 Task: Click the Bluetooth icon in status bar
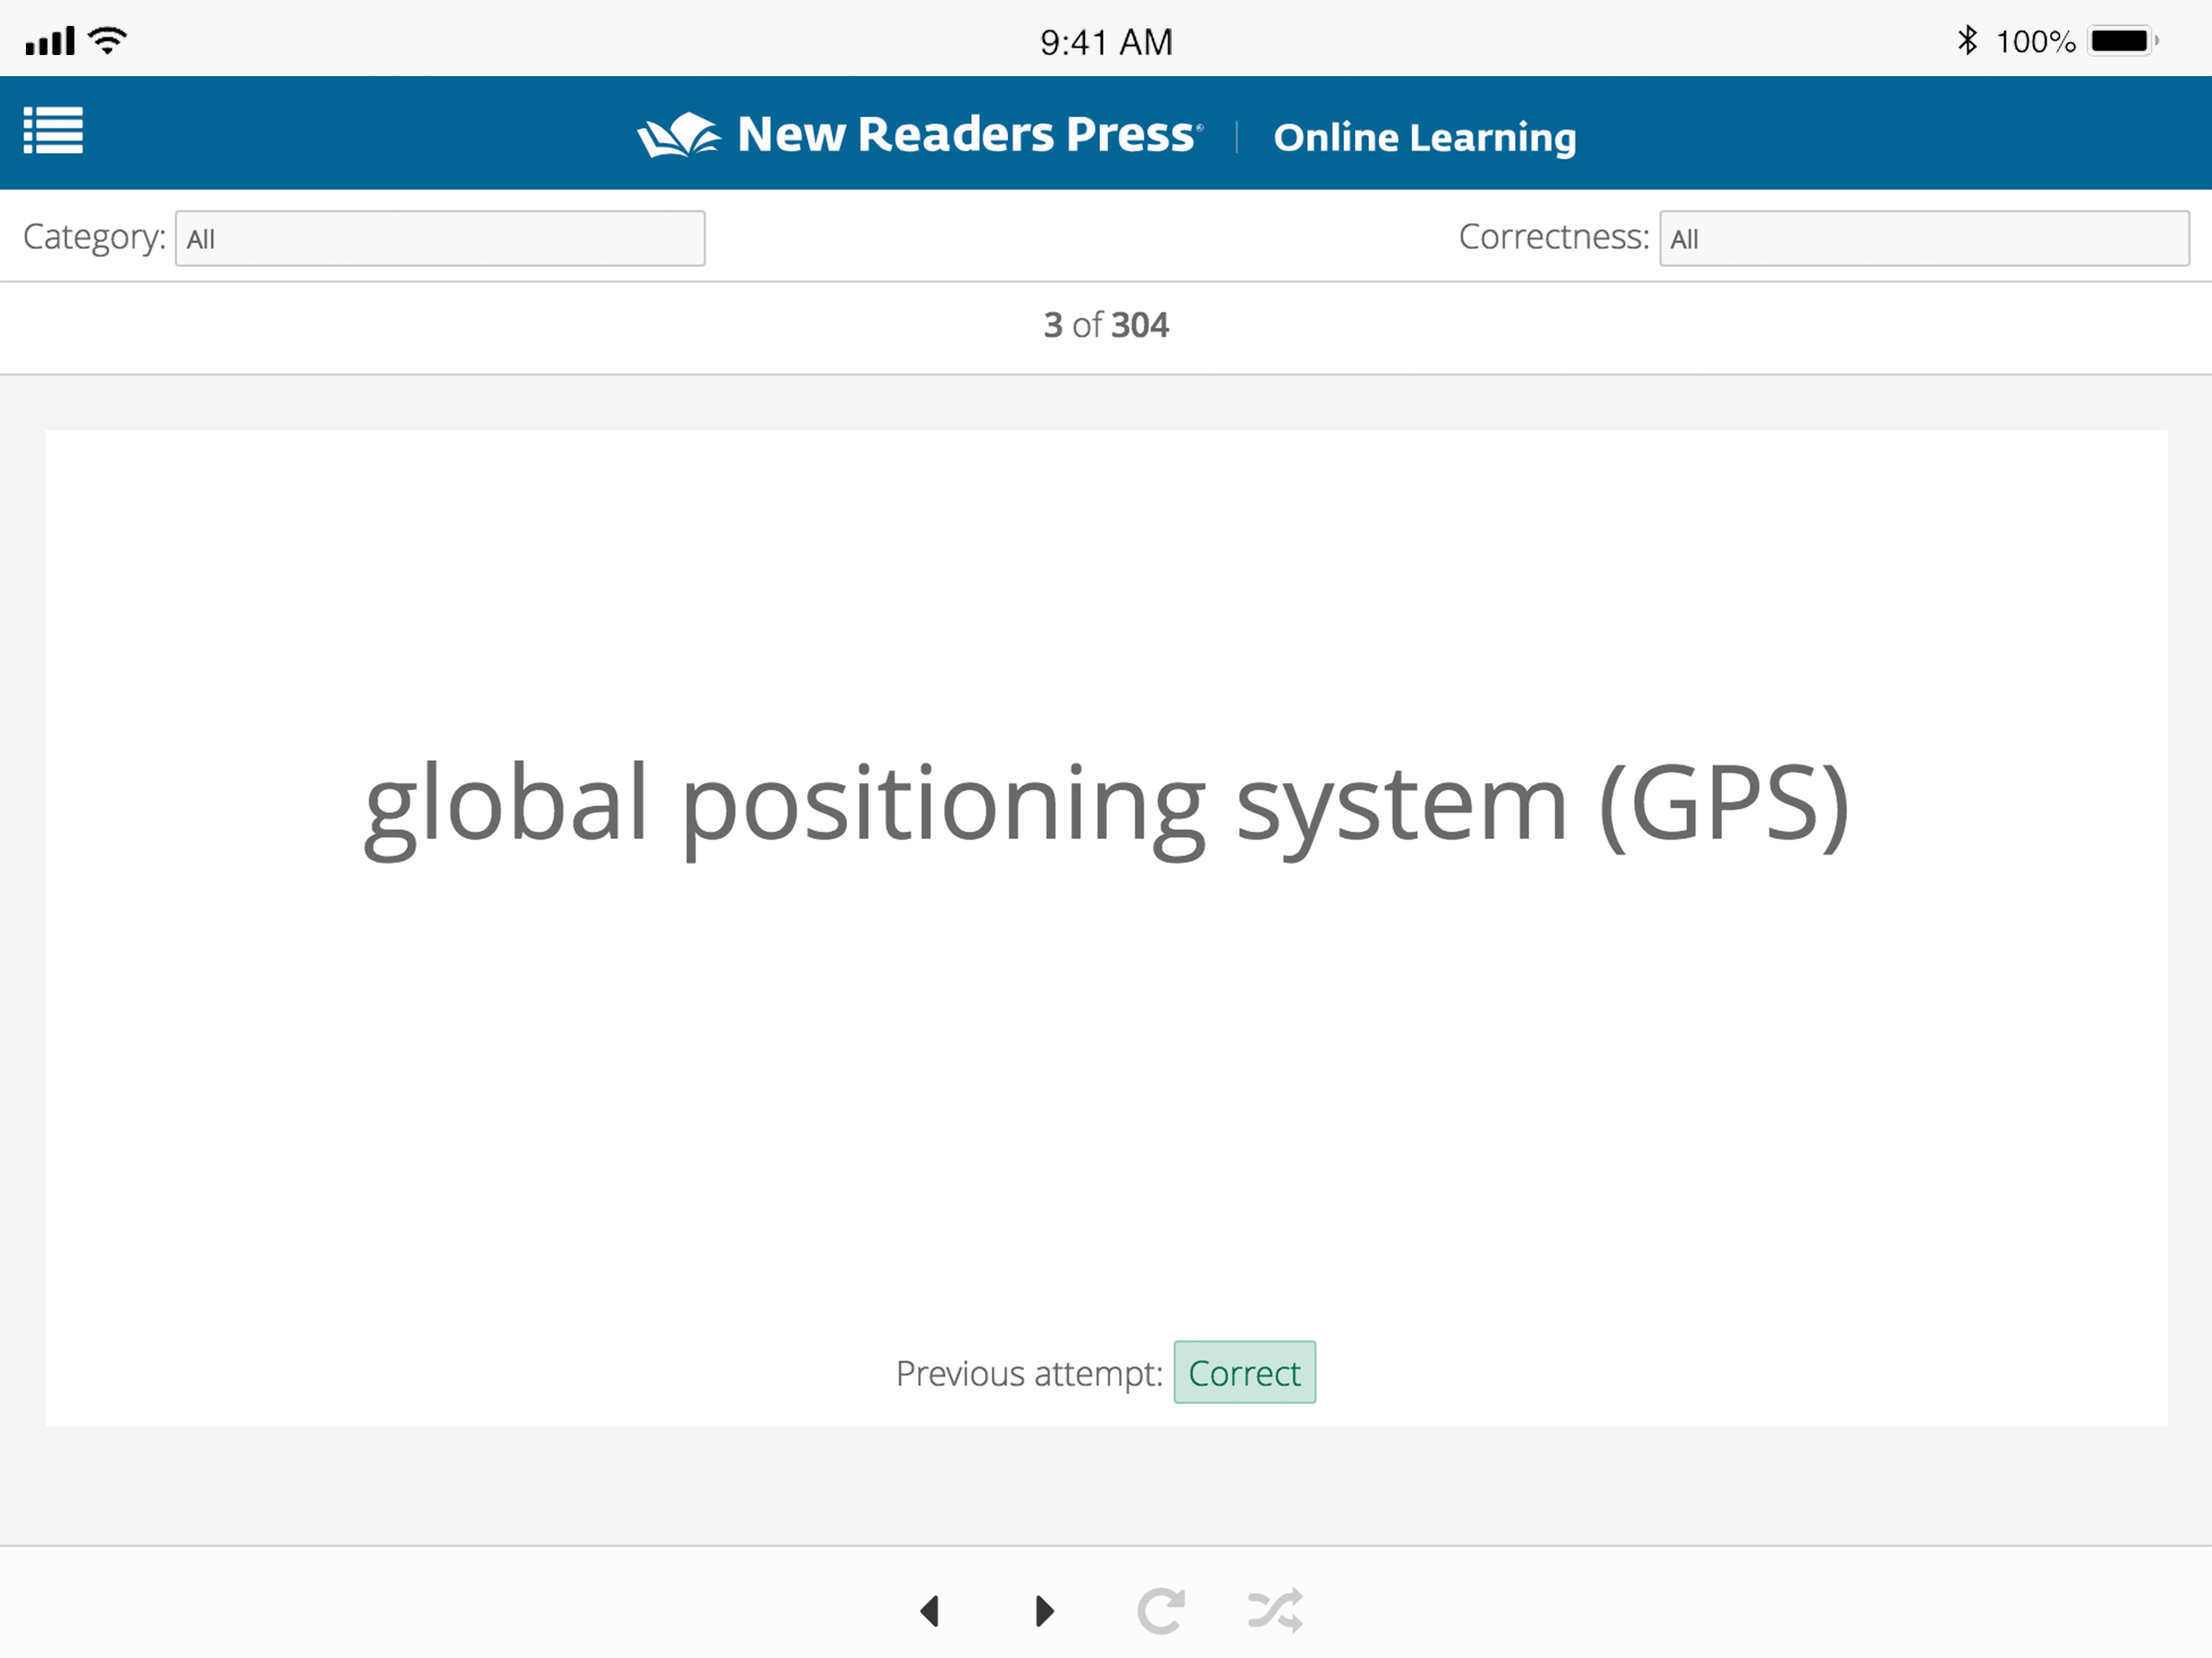(x=1967, y=40)
